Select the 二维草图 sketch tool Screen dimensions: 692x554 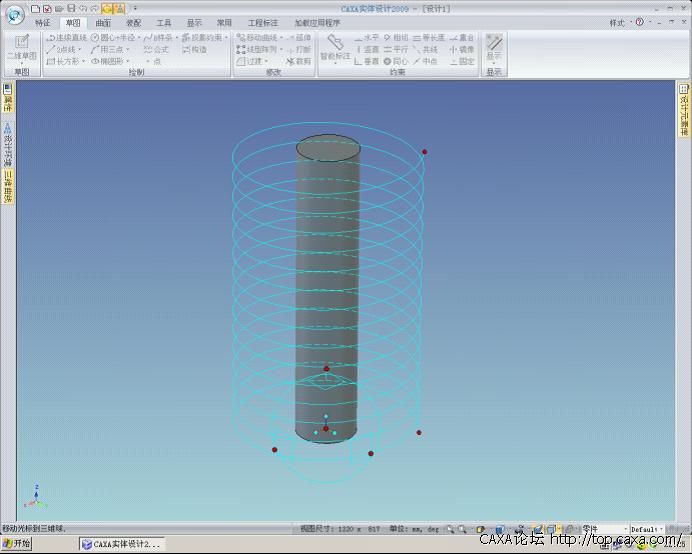pos(22,48)
